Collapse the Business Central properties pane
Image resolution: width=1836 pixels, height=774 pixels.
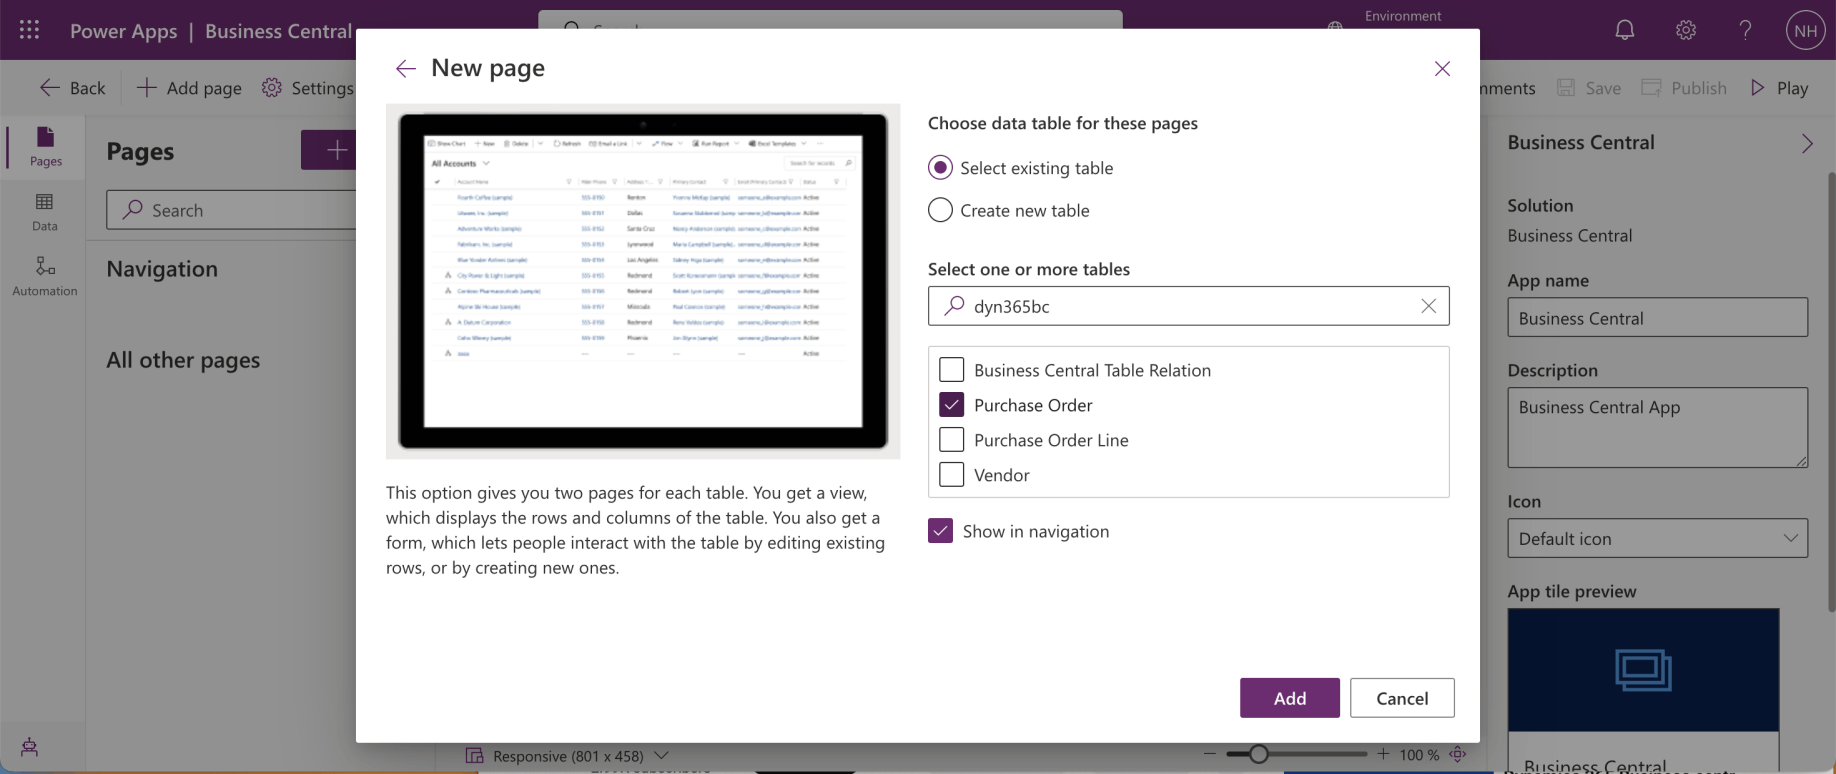tap(1807, 143)
